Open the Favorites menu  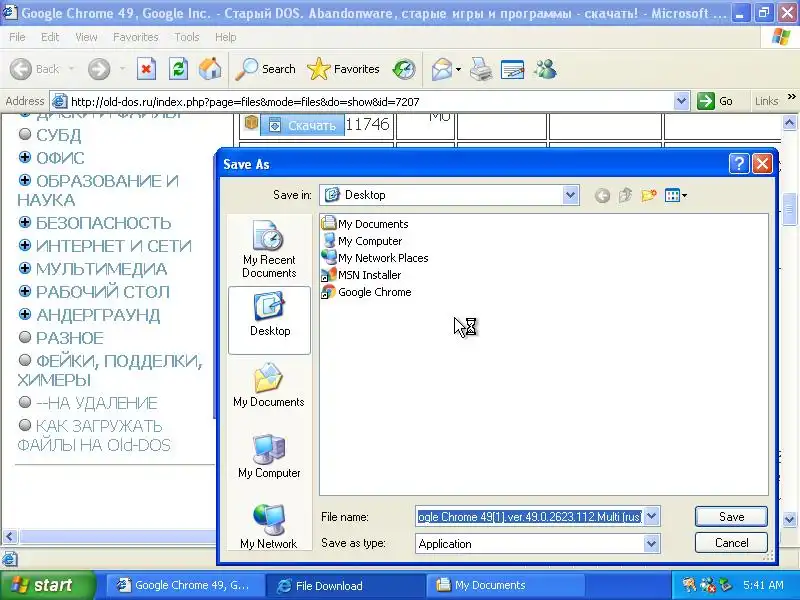[136, 37]
